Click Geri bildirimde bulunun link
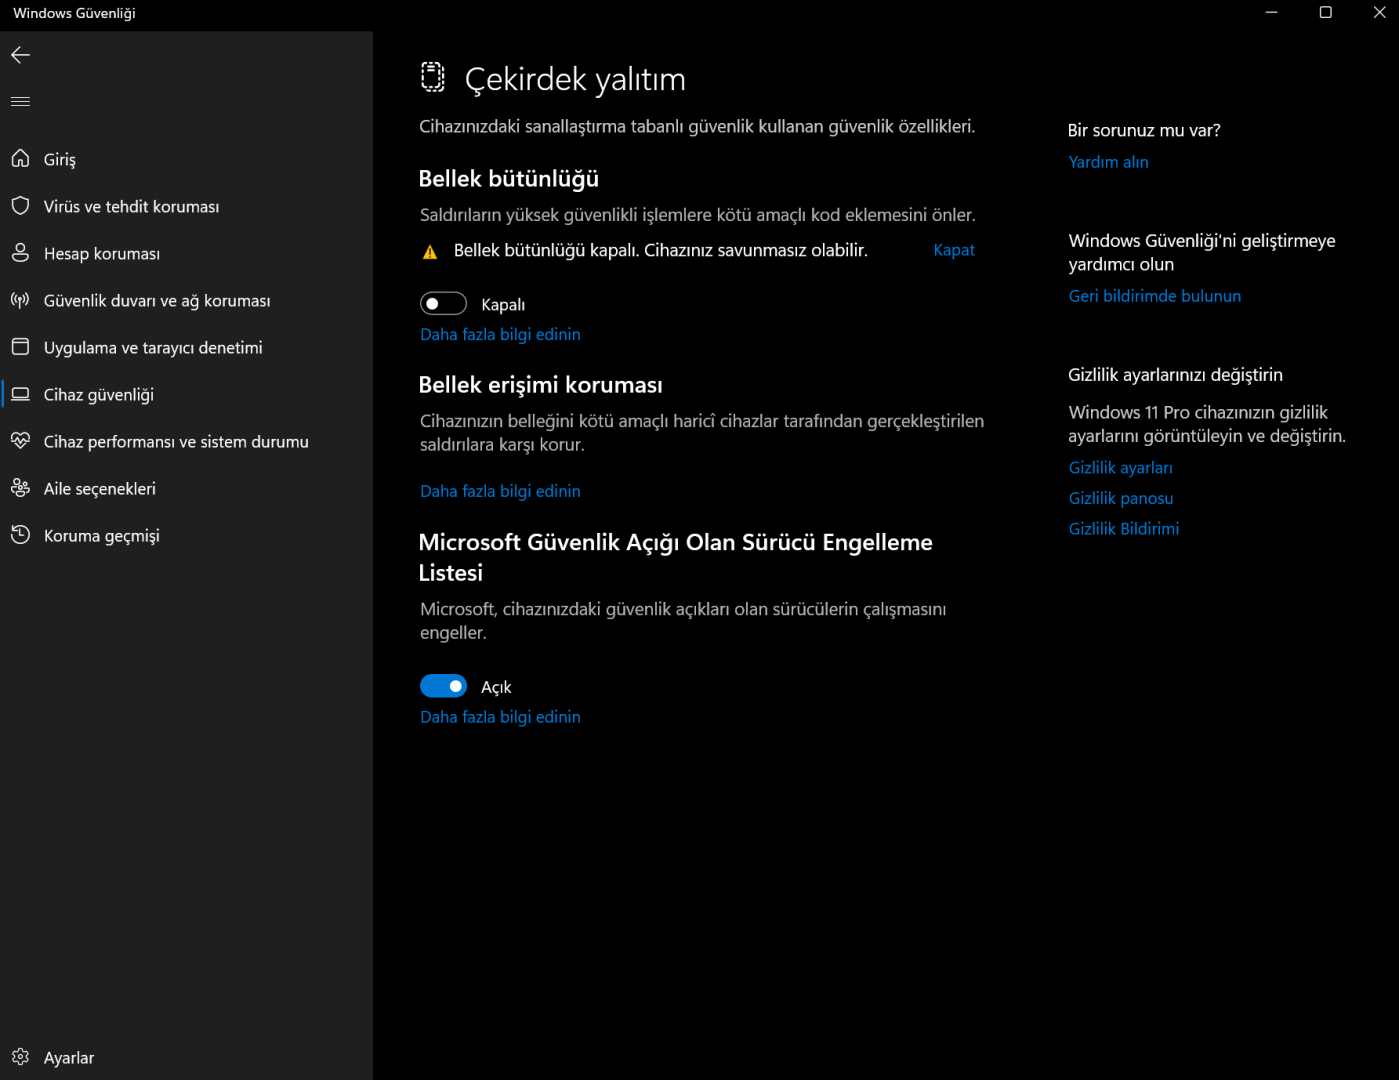 [x=1154, y=296]
